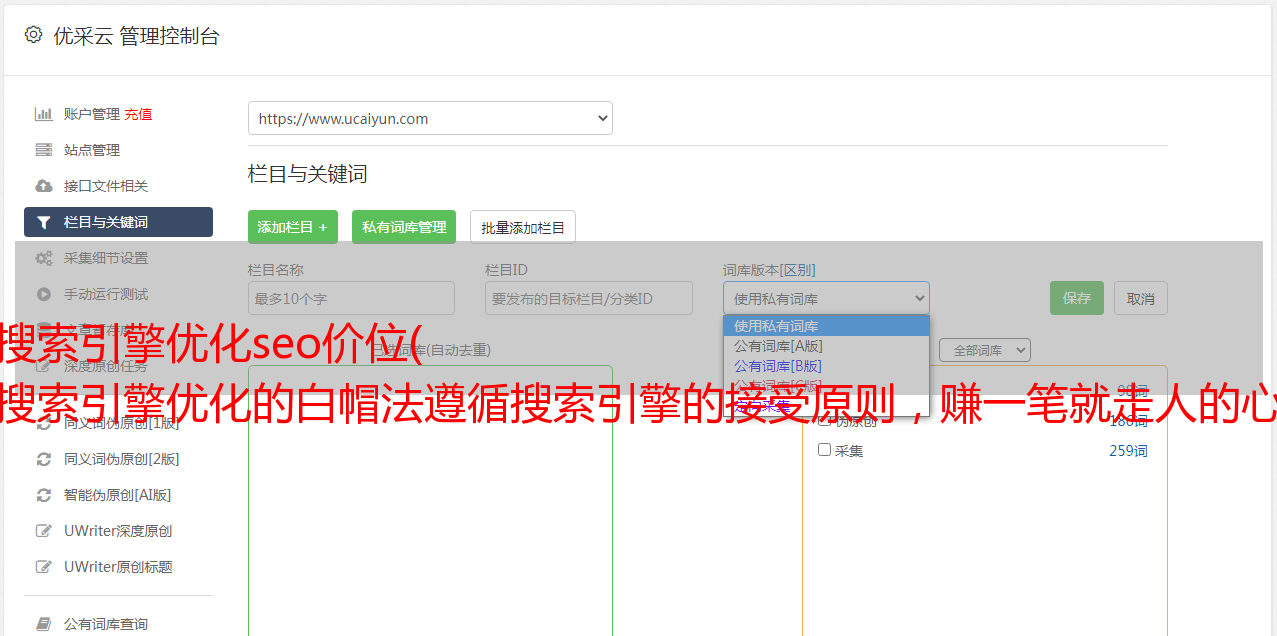
Task: Click the edit icon next to UWriter深度原创
Action: pos(44,531)
